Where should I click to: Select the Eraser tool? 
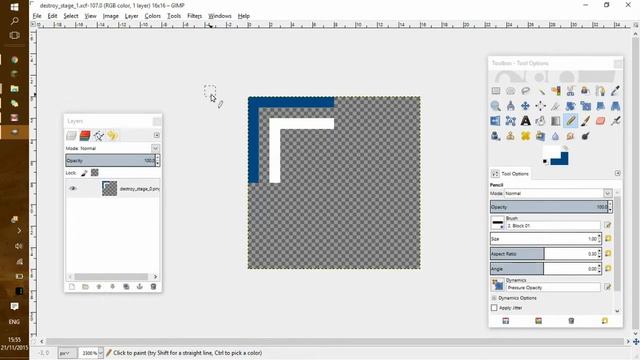click(601, 121)
